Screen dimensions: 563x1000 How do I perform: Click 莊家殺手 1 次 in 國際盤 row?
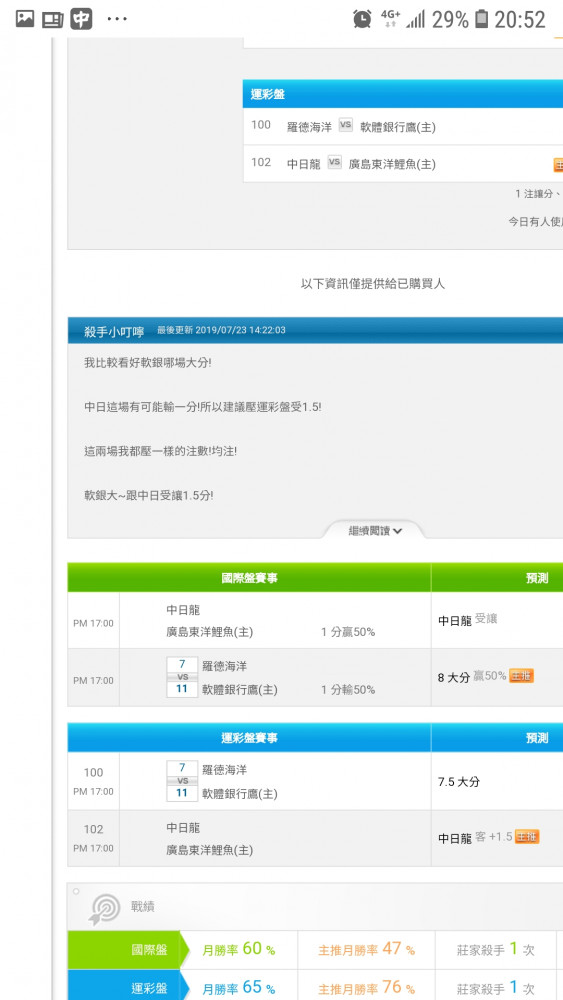[x=496, y=950]
